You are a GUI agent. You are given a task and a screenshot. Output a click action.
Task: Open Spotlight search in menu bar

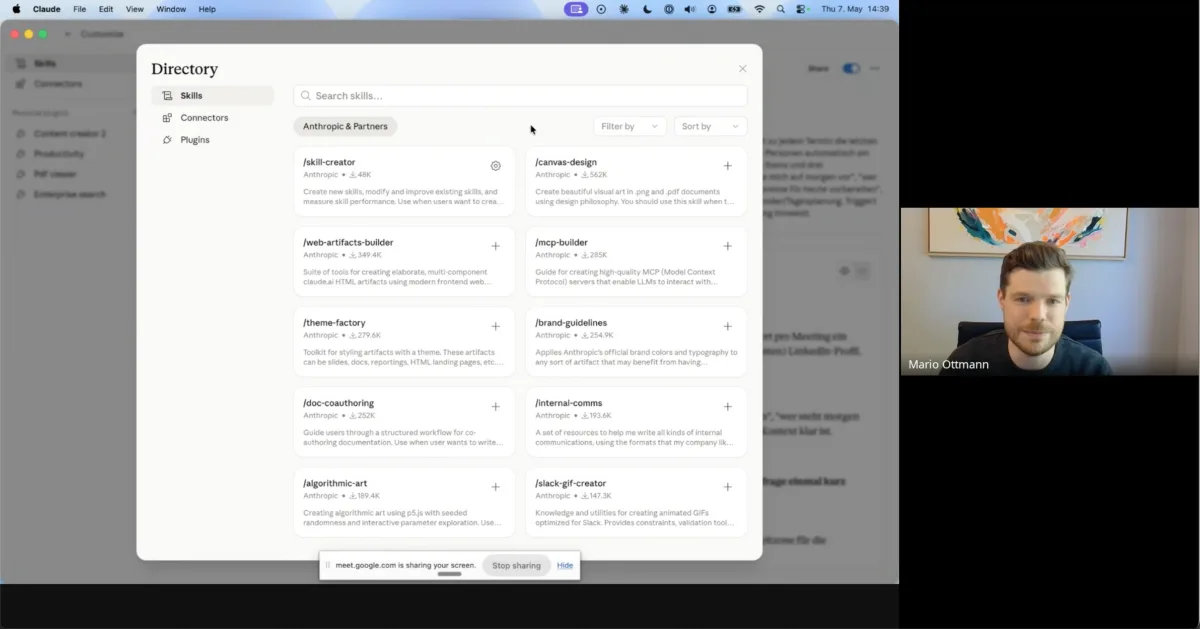[781, 9]
